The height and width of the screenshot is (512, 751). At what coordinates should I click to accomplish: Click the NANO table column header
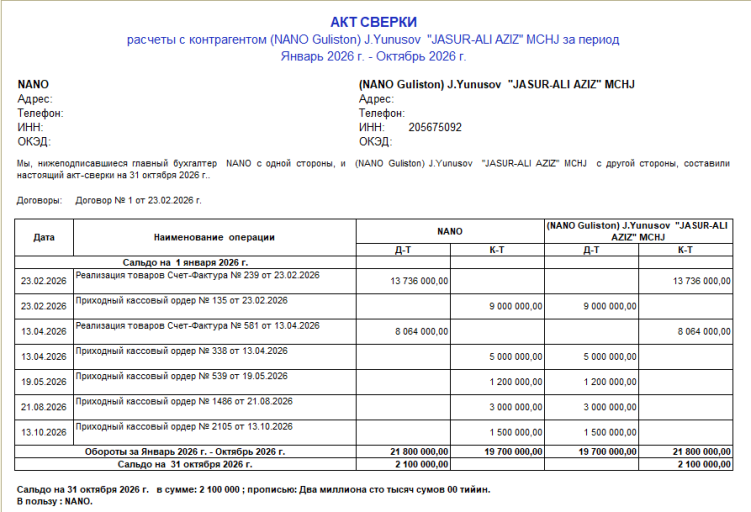450,231
